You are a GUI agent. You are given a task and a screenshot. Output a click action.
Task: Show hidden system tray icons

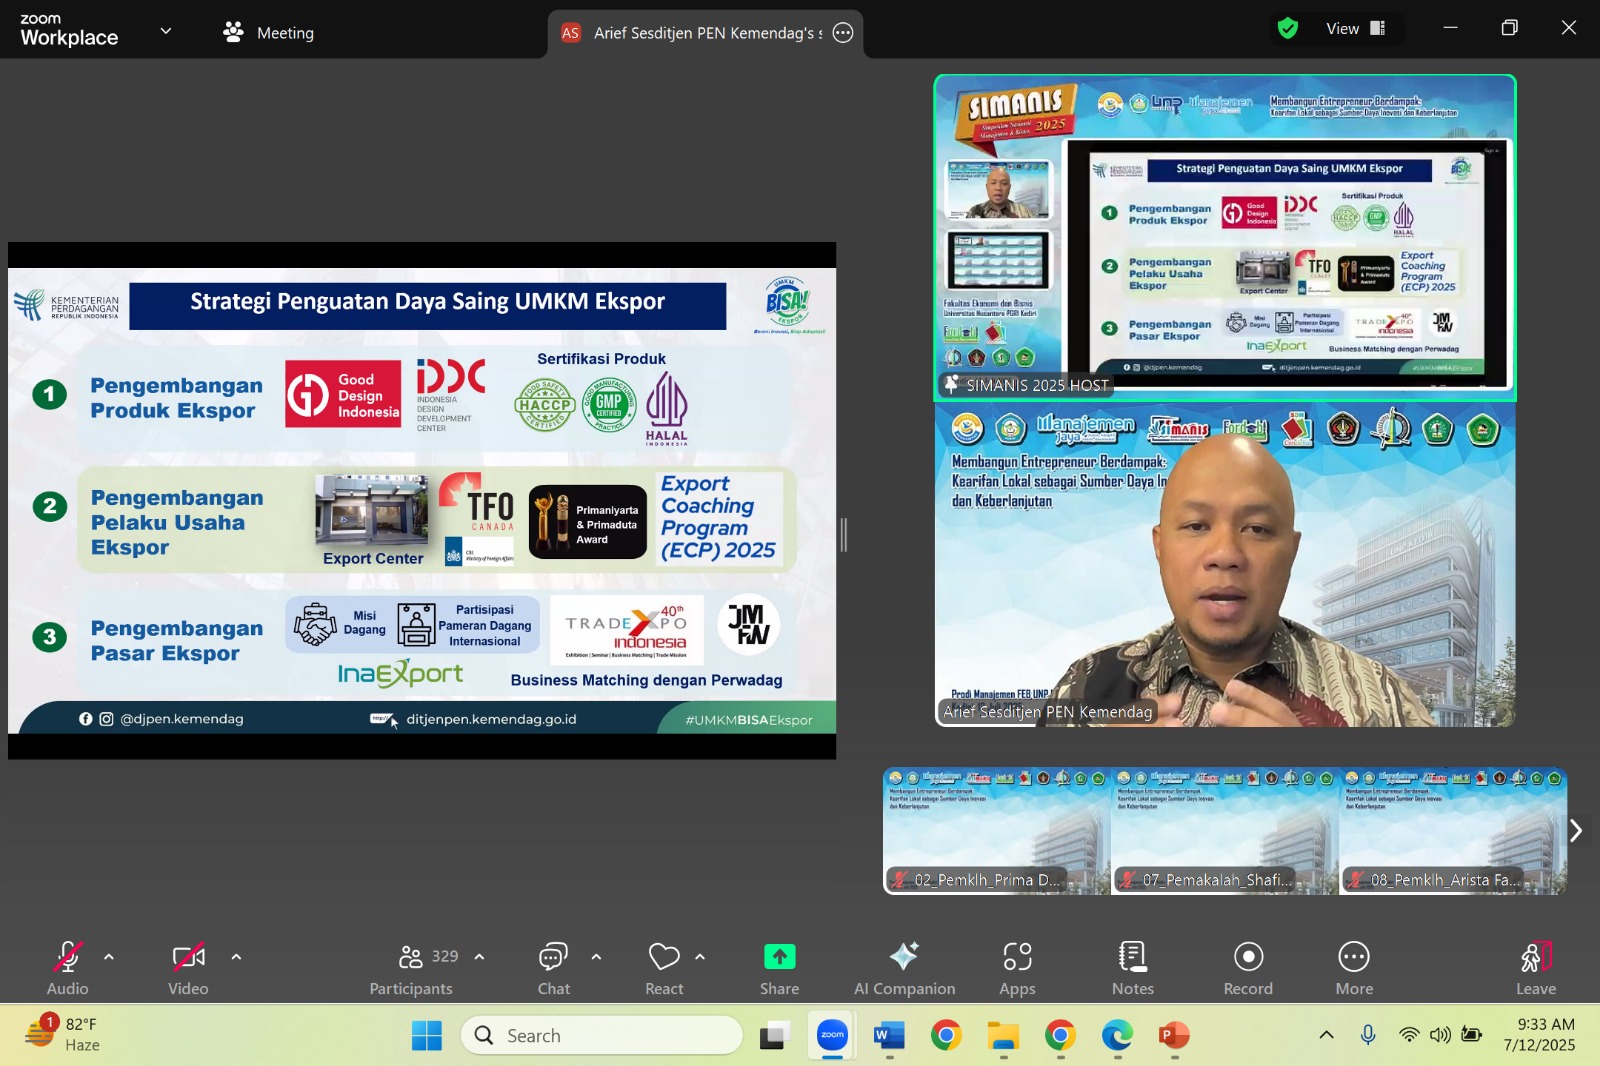point(1326,1035)
